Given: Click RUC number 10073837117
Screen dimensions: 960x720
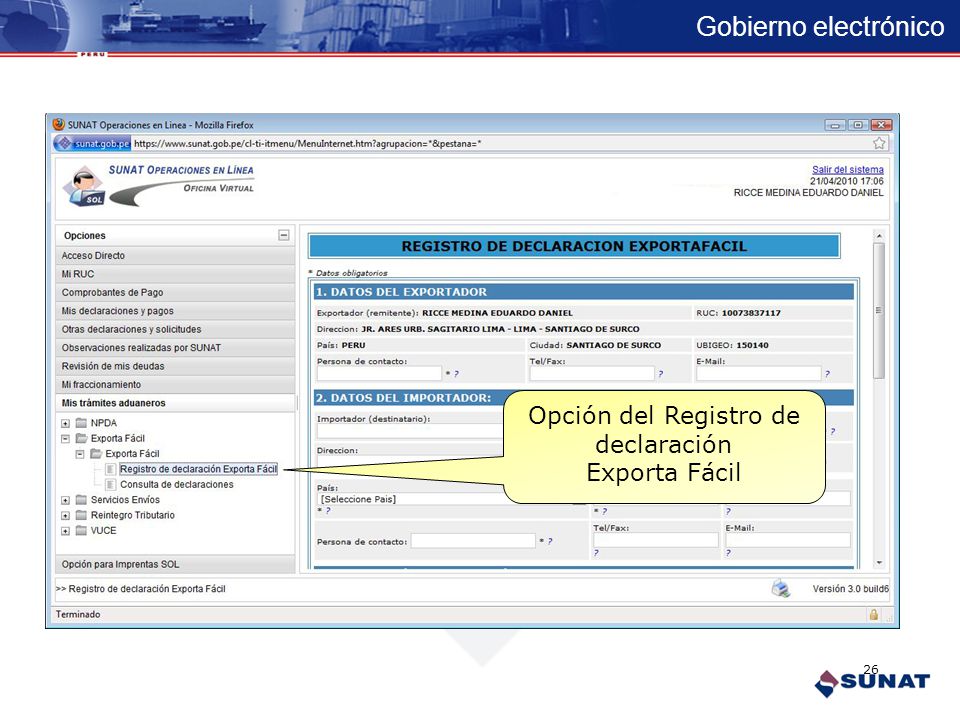Looking at the screenshot, I should pyautogui.click(x=751, y=313).
